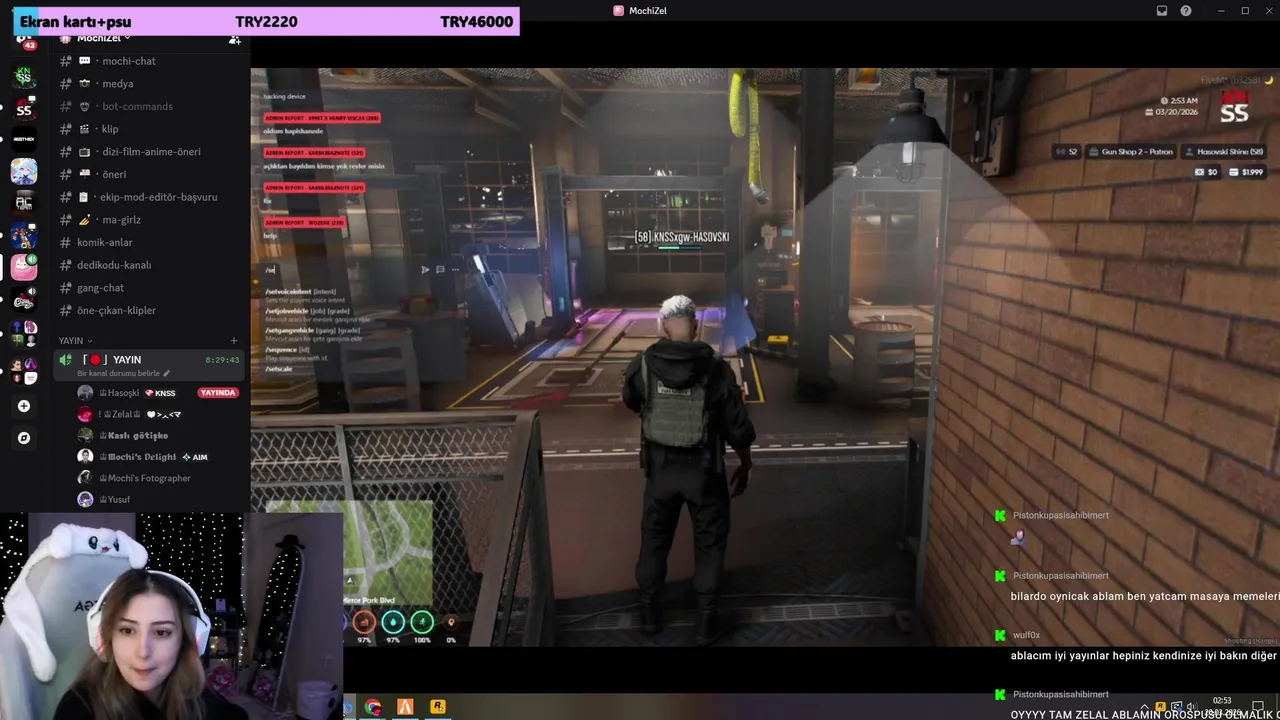Open the AC Team server icon
1280x720 pixels.
(x=24, y=203)
